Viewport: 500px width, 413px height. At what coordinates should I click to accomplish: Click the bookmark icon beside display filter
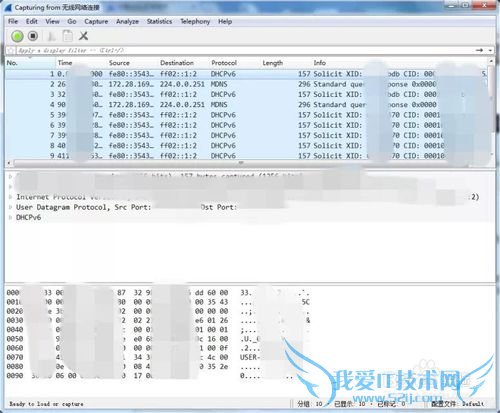tap(11, 50)
